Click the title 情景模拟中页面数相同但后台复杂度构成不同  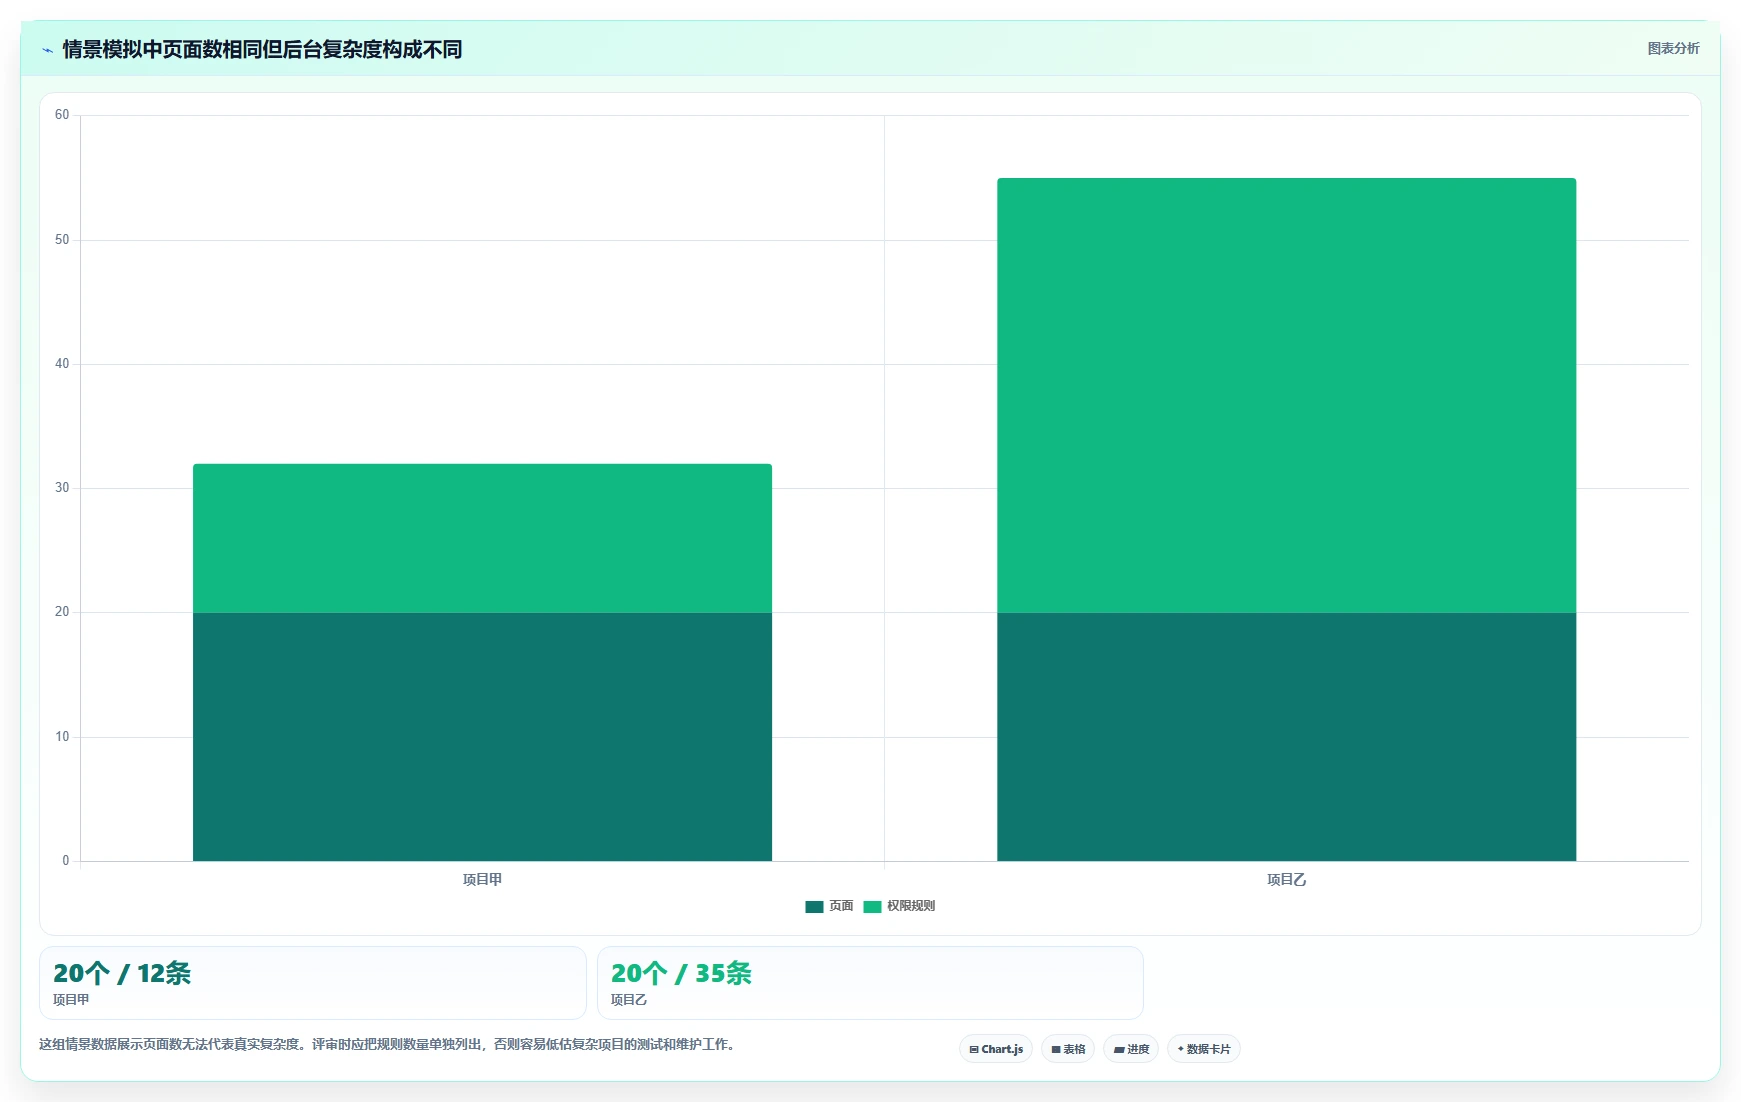262,49
